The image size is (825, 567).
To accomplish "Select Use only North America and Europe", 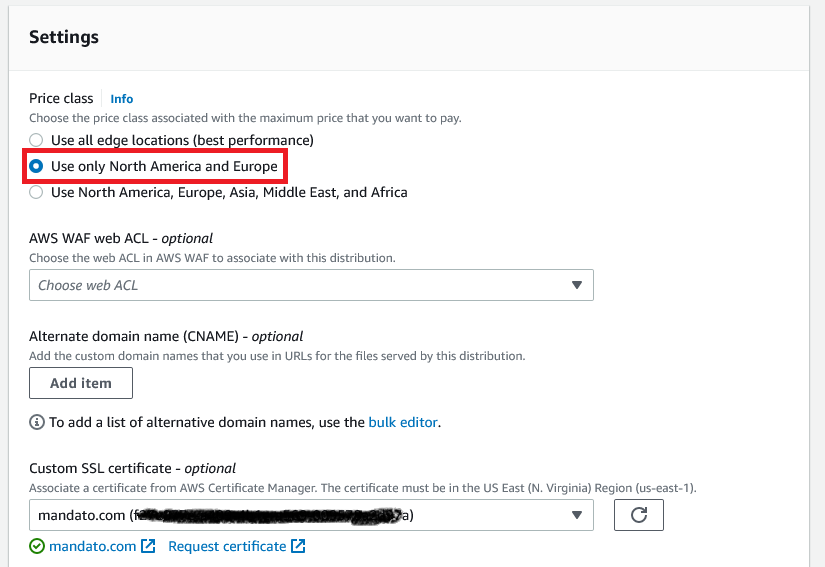I will [x=36, y=166].
